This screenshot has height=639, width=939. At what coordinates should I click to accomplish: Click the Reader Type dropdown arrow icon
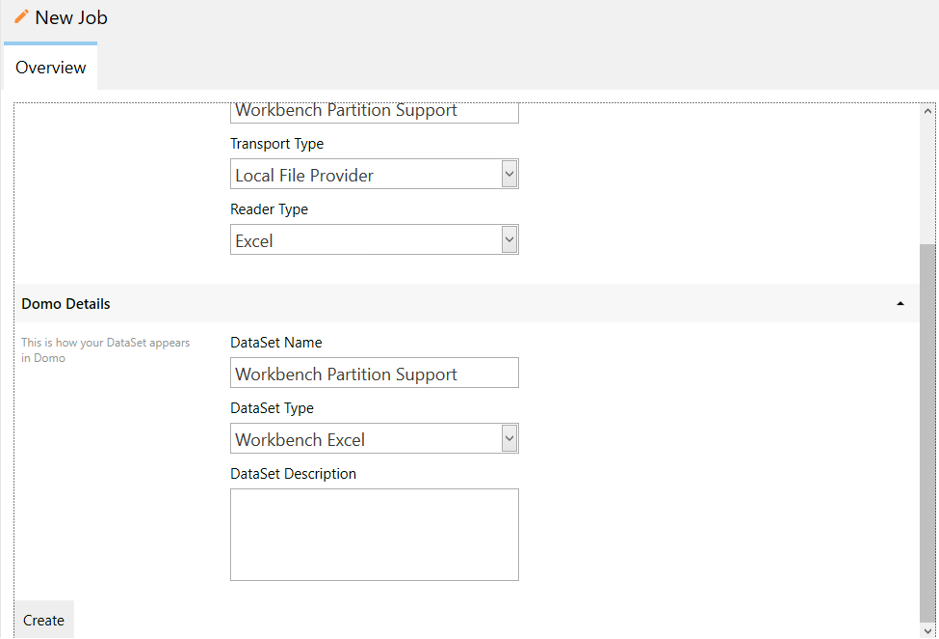(x=510, y=239)
